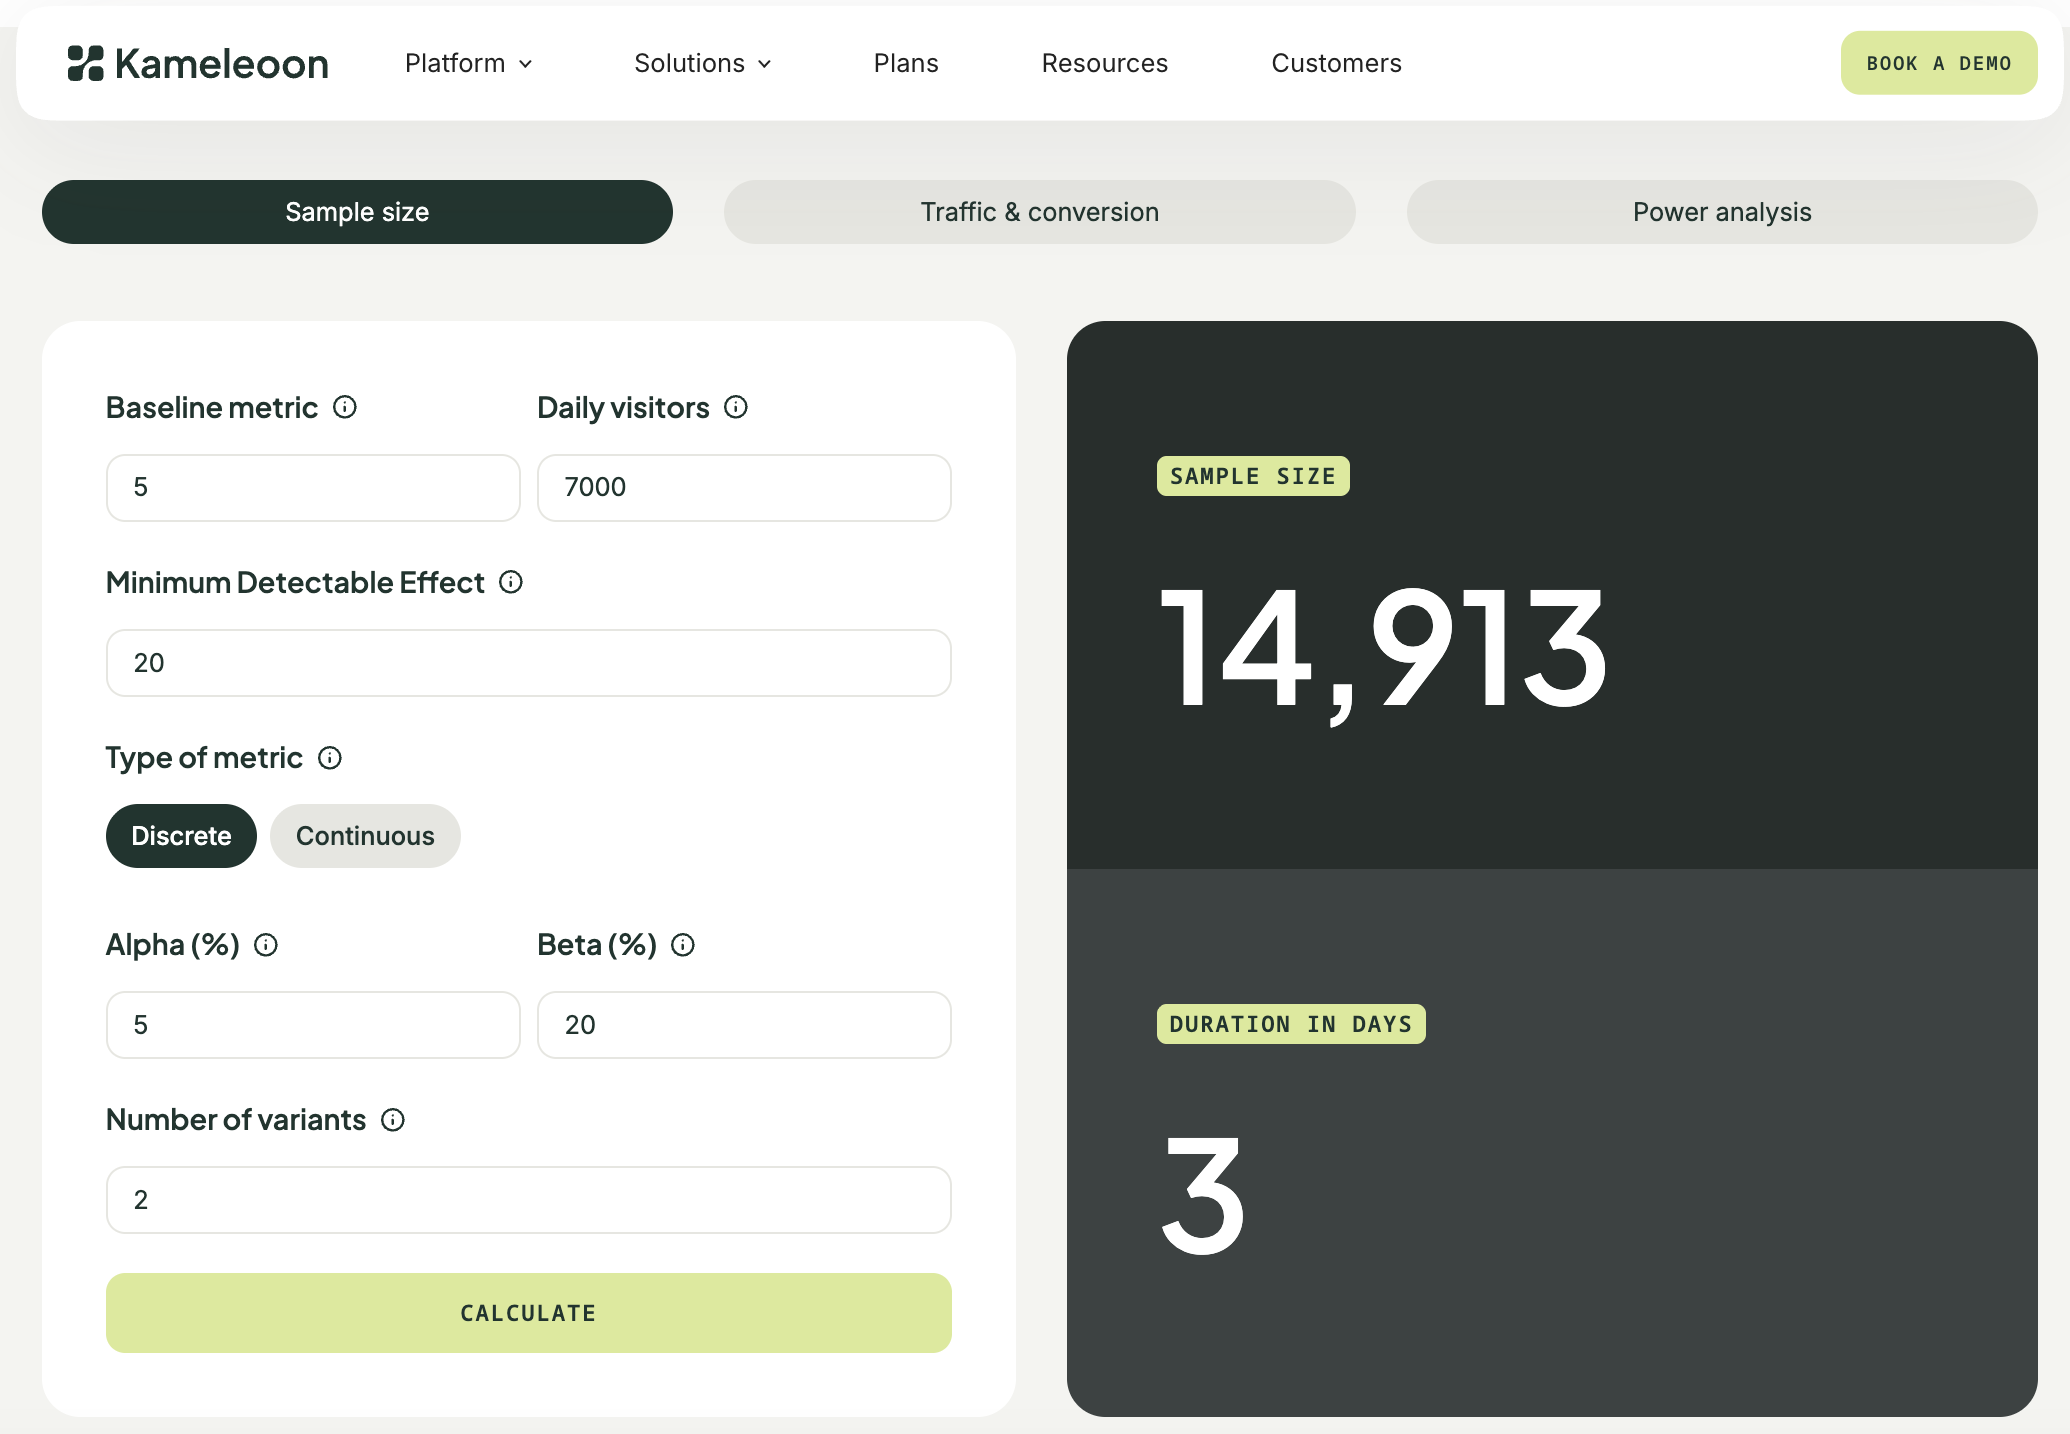Click the Number of variants input
This screenshot has height=1434, width=2070.
click(529, 1200)
